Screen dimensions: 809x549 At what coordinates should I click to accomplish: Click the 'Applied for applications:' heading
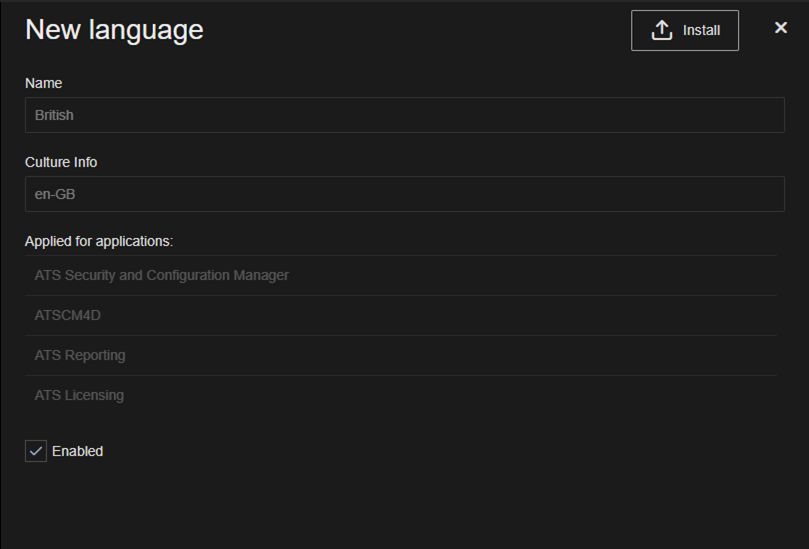coord(99,241)
